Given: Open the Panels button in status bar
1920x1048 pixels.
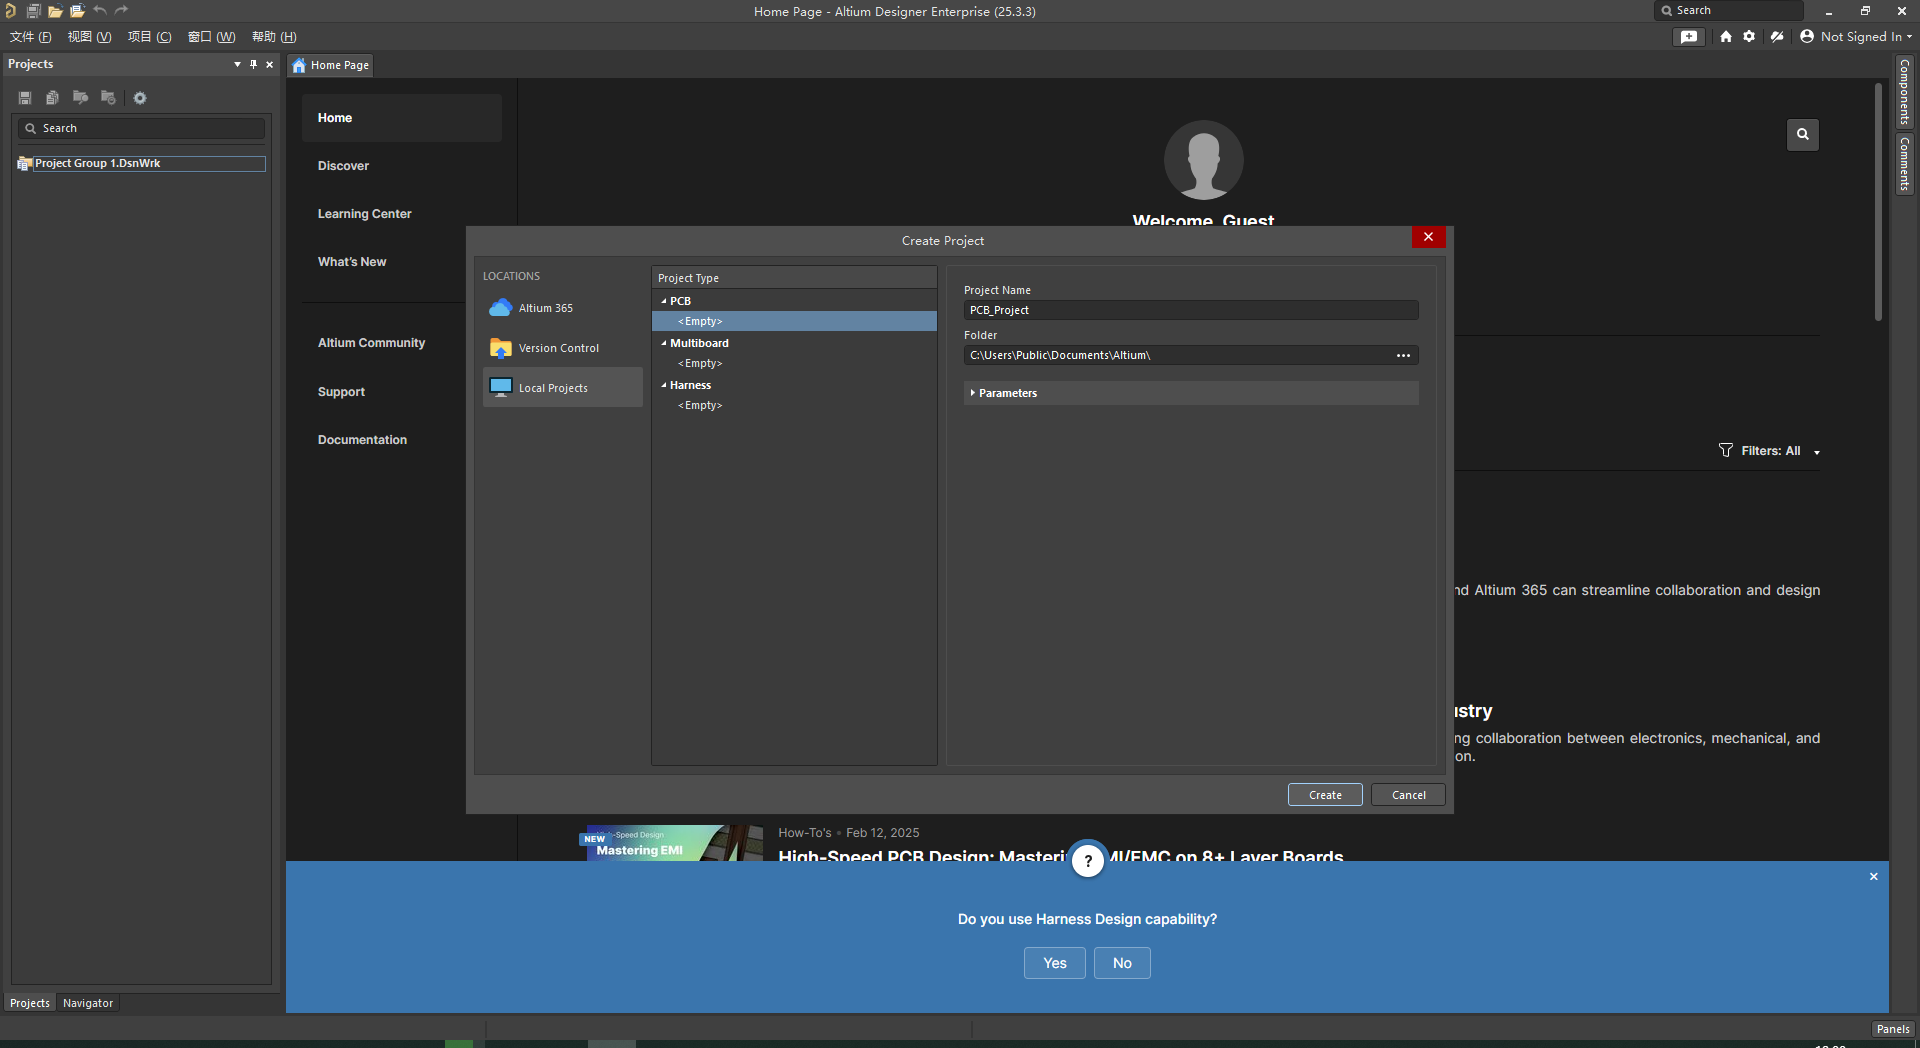Looking at the screenshot, I should click(x=1893, y=1029).
